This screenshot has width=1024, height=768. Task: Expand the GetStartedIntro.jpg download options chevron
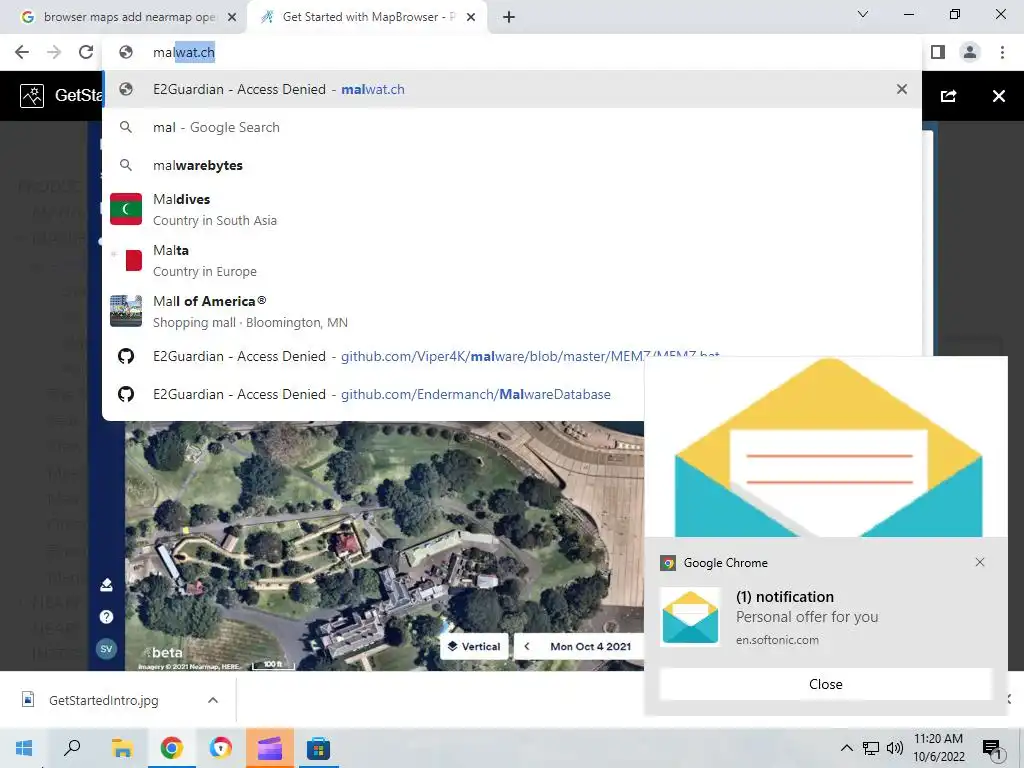click(x=213, y=700)
